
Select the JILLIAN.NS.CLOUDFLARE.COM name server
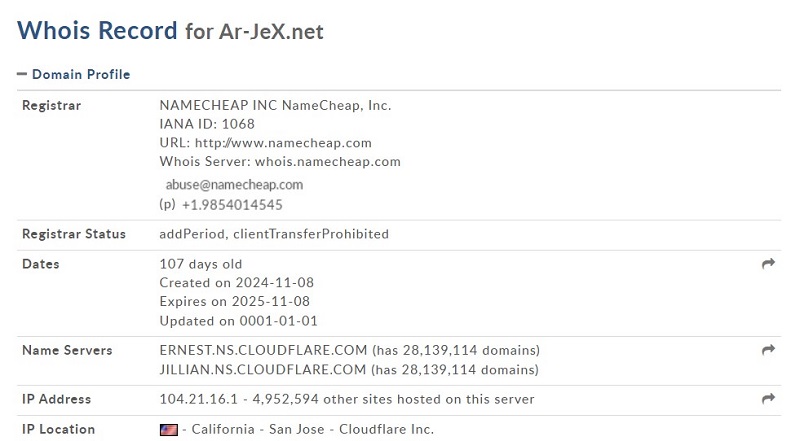point(263,370)
